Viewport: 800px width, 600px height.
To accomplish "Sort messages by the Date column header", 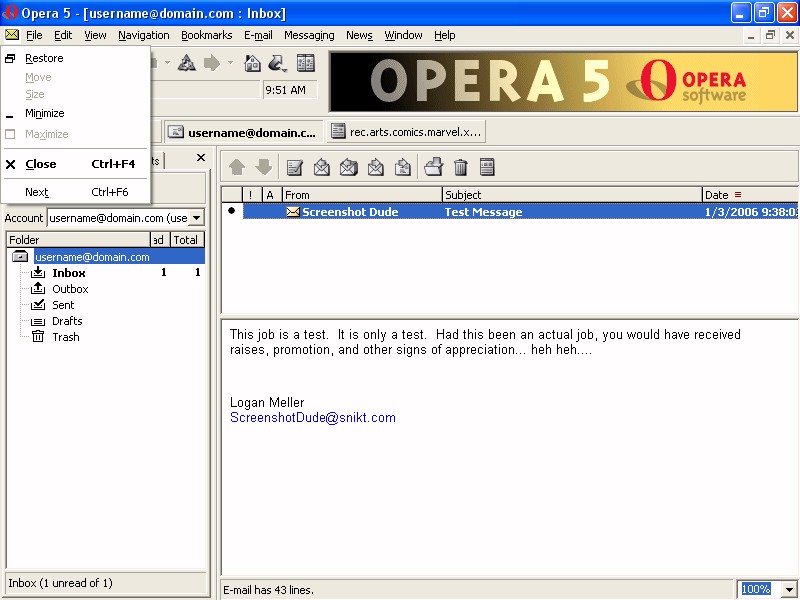I will pos(751,194).
